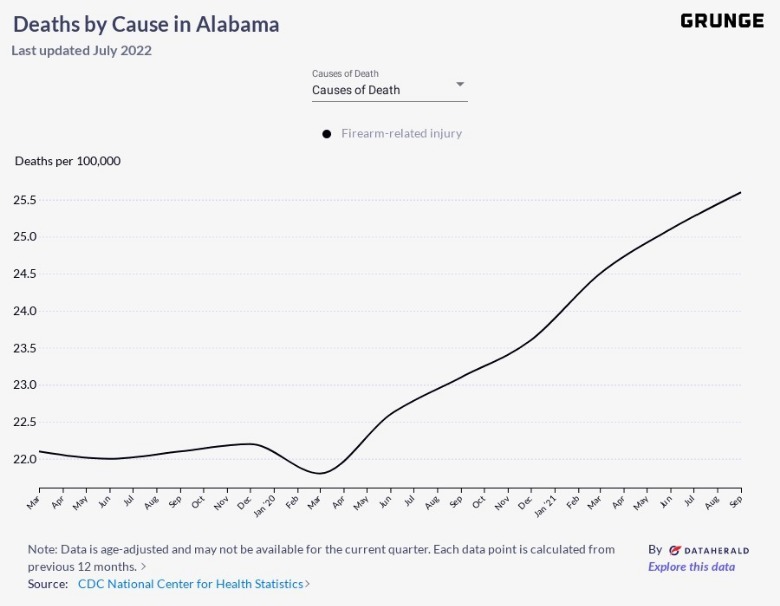This screenshot has height=606, width=780.
Task: Select the Jan '21 x-axis label
Action: point(547,501)
